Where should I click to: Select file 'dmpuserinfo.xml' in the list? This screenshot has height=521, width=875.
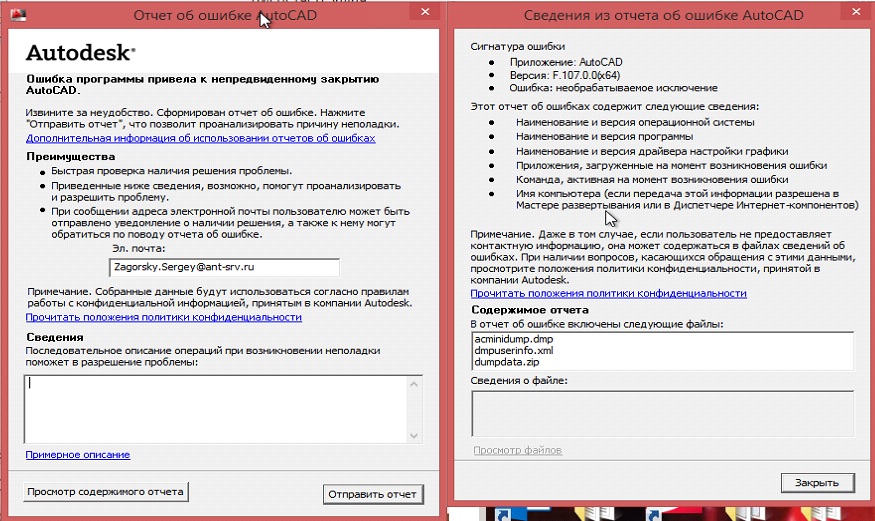(513, 351)
